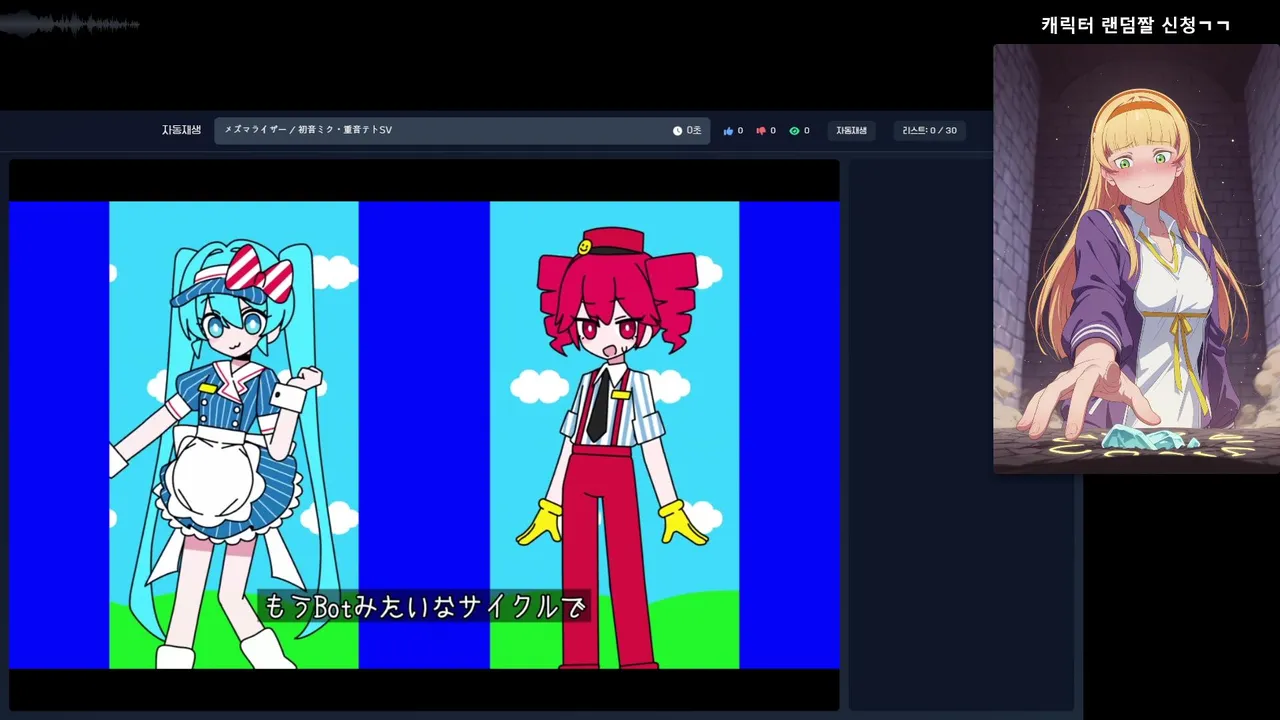Click the subtitle text もうBotみたいなサイクルで
1280x720 pixels.
(x=424, y=606)
